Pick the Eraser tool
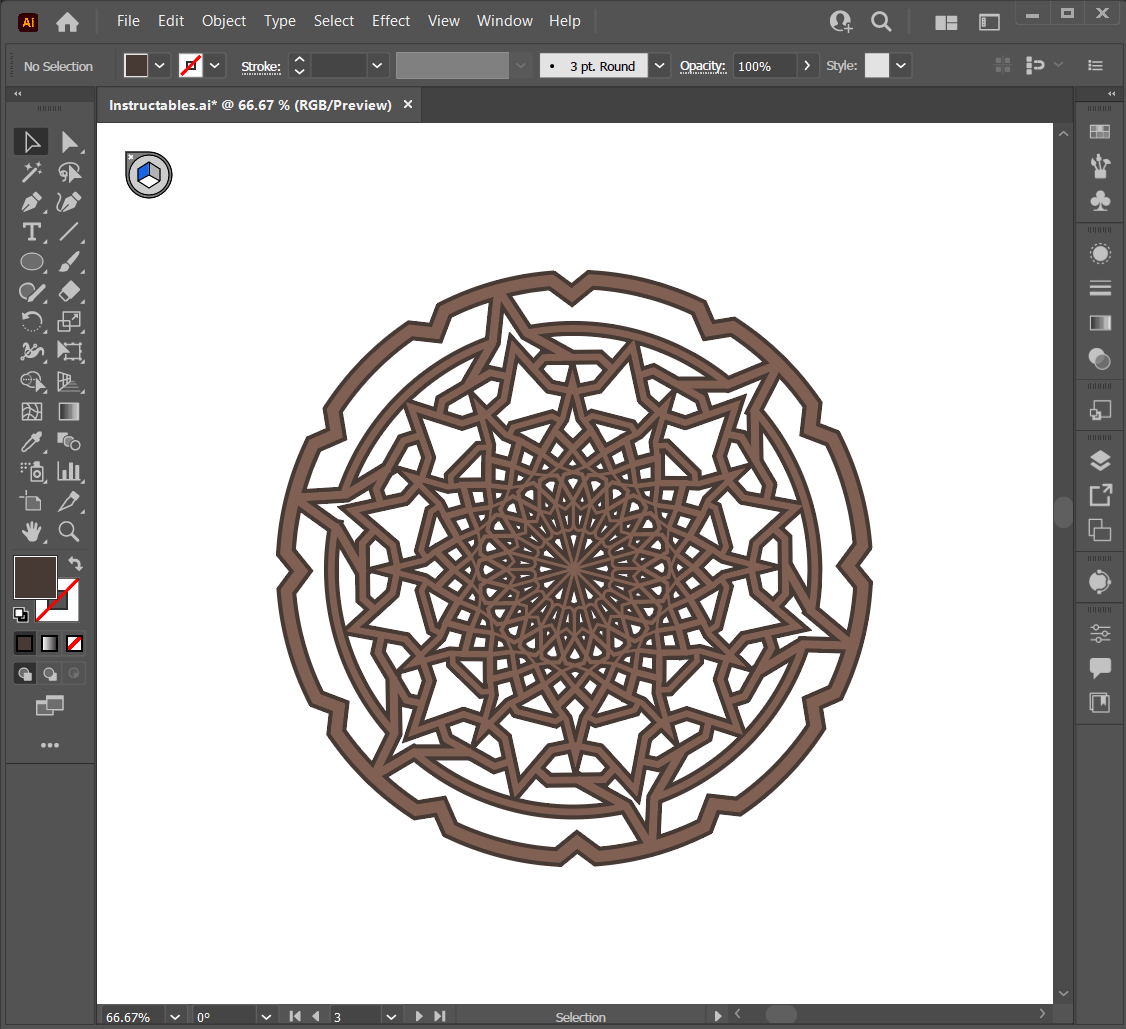This screenshot has width=1126, height=1029. point(69,292)
